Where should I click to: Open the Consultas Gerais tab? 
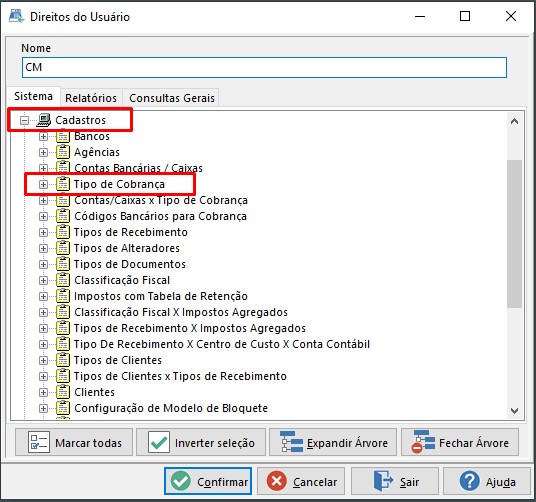172,98
